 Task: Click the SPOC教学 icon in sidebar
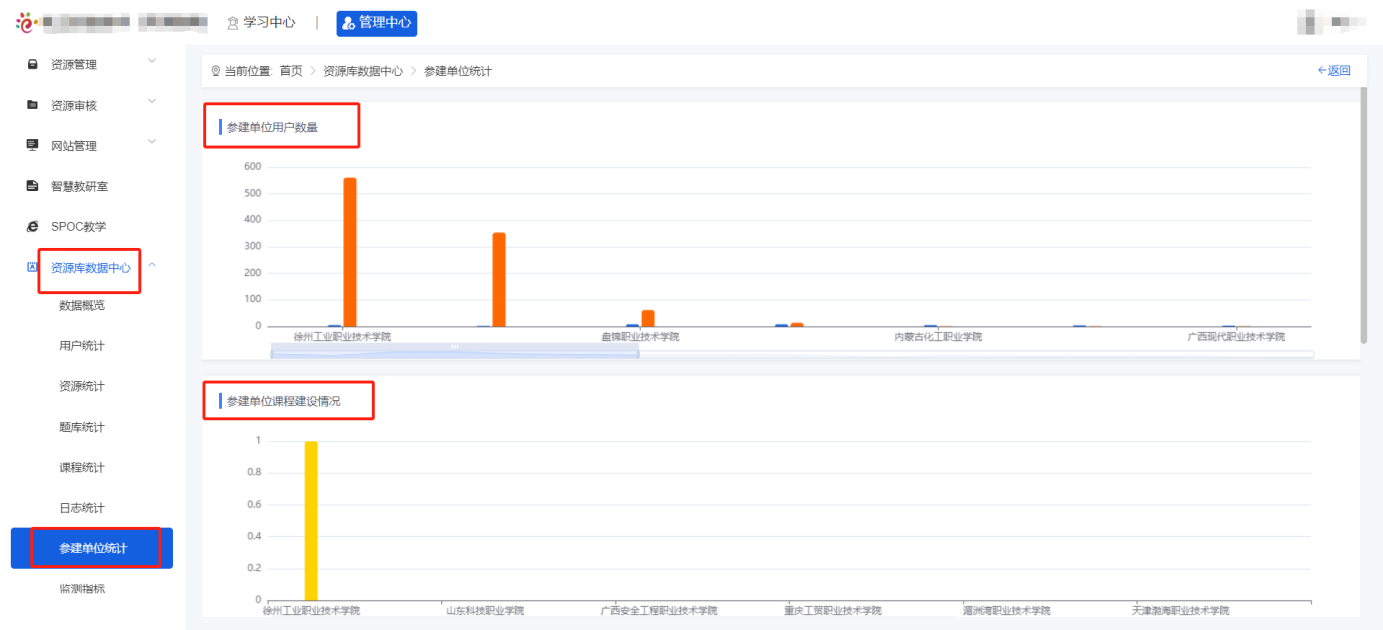point(33,227)
